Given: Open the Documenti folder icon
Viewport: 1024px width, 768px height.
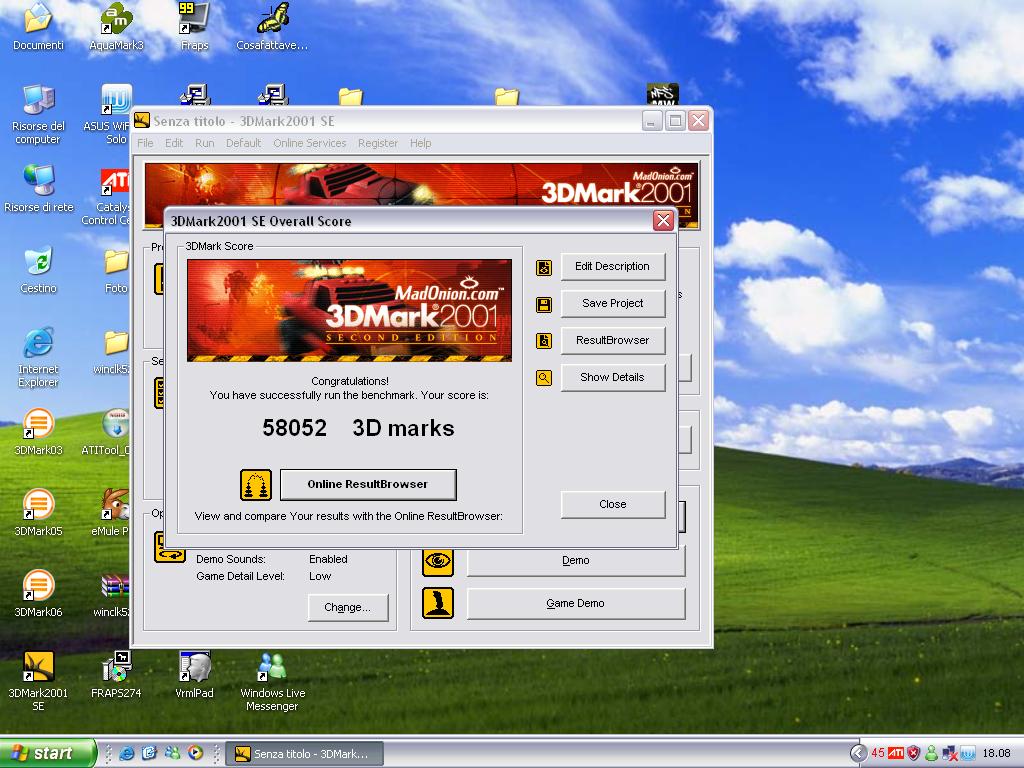Looking at the screenshot, I should click(39, 27).
